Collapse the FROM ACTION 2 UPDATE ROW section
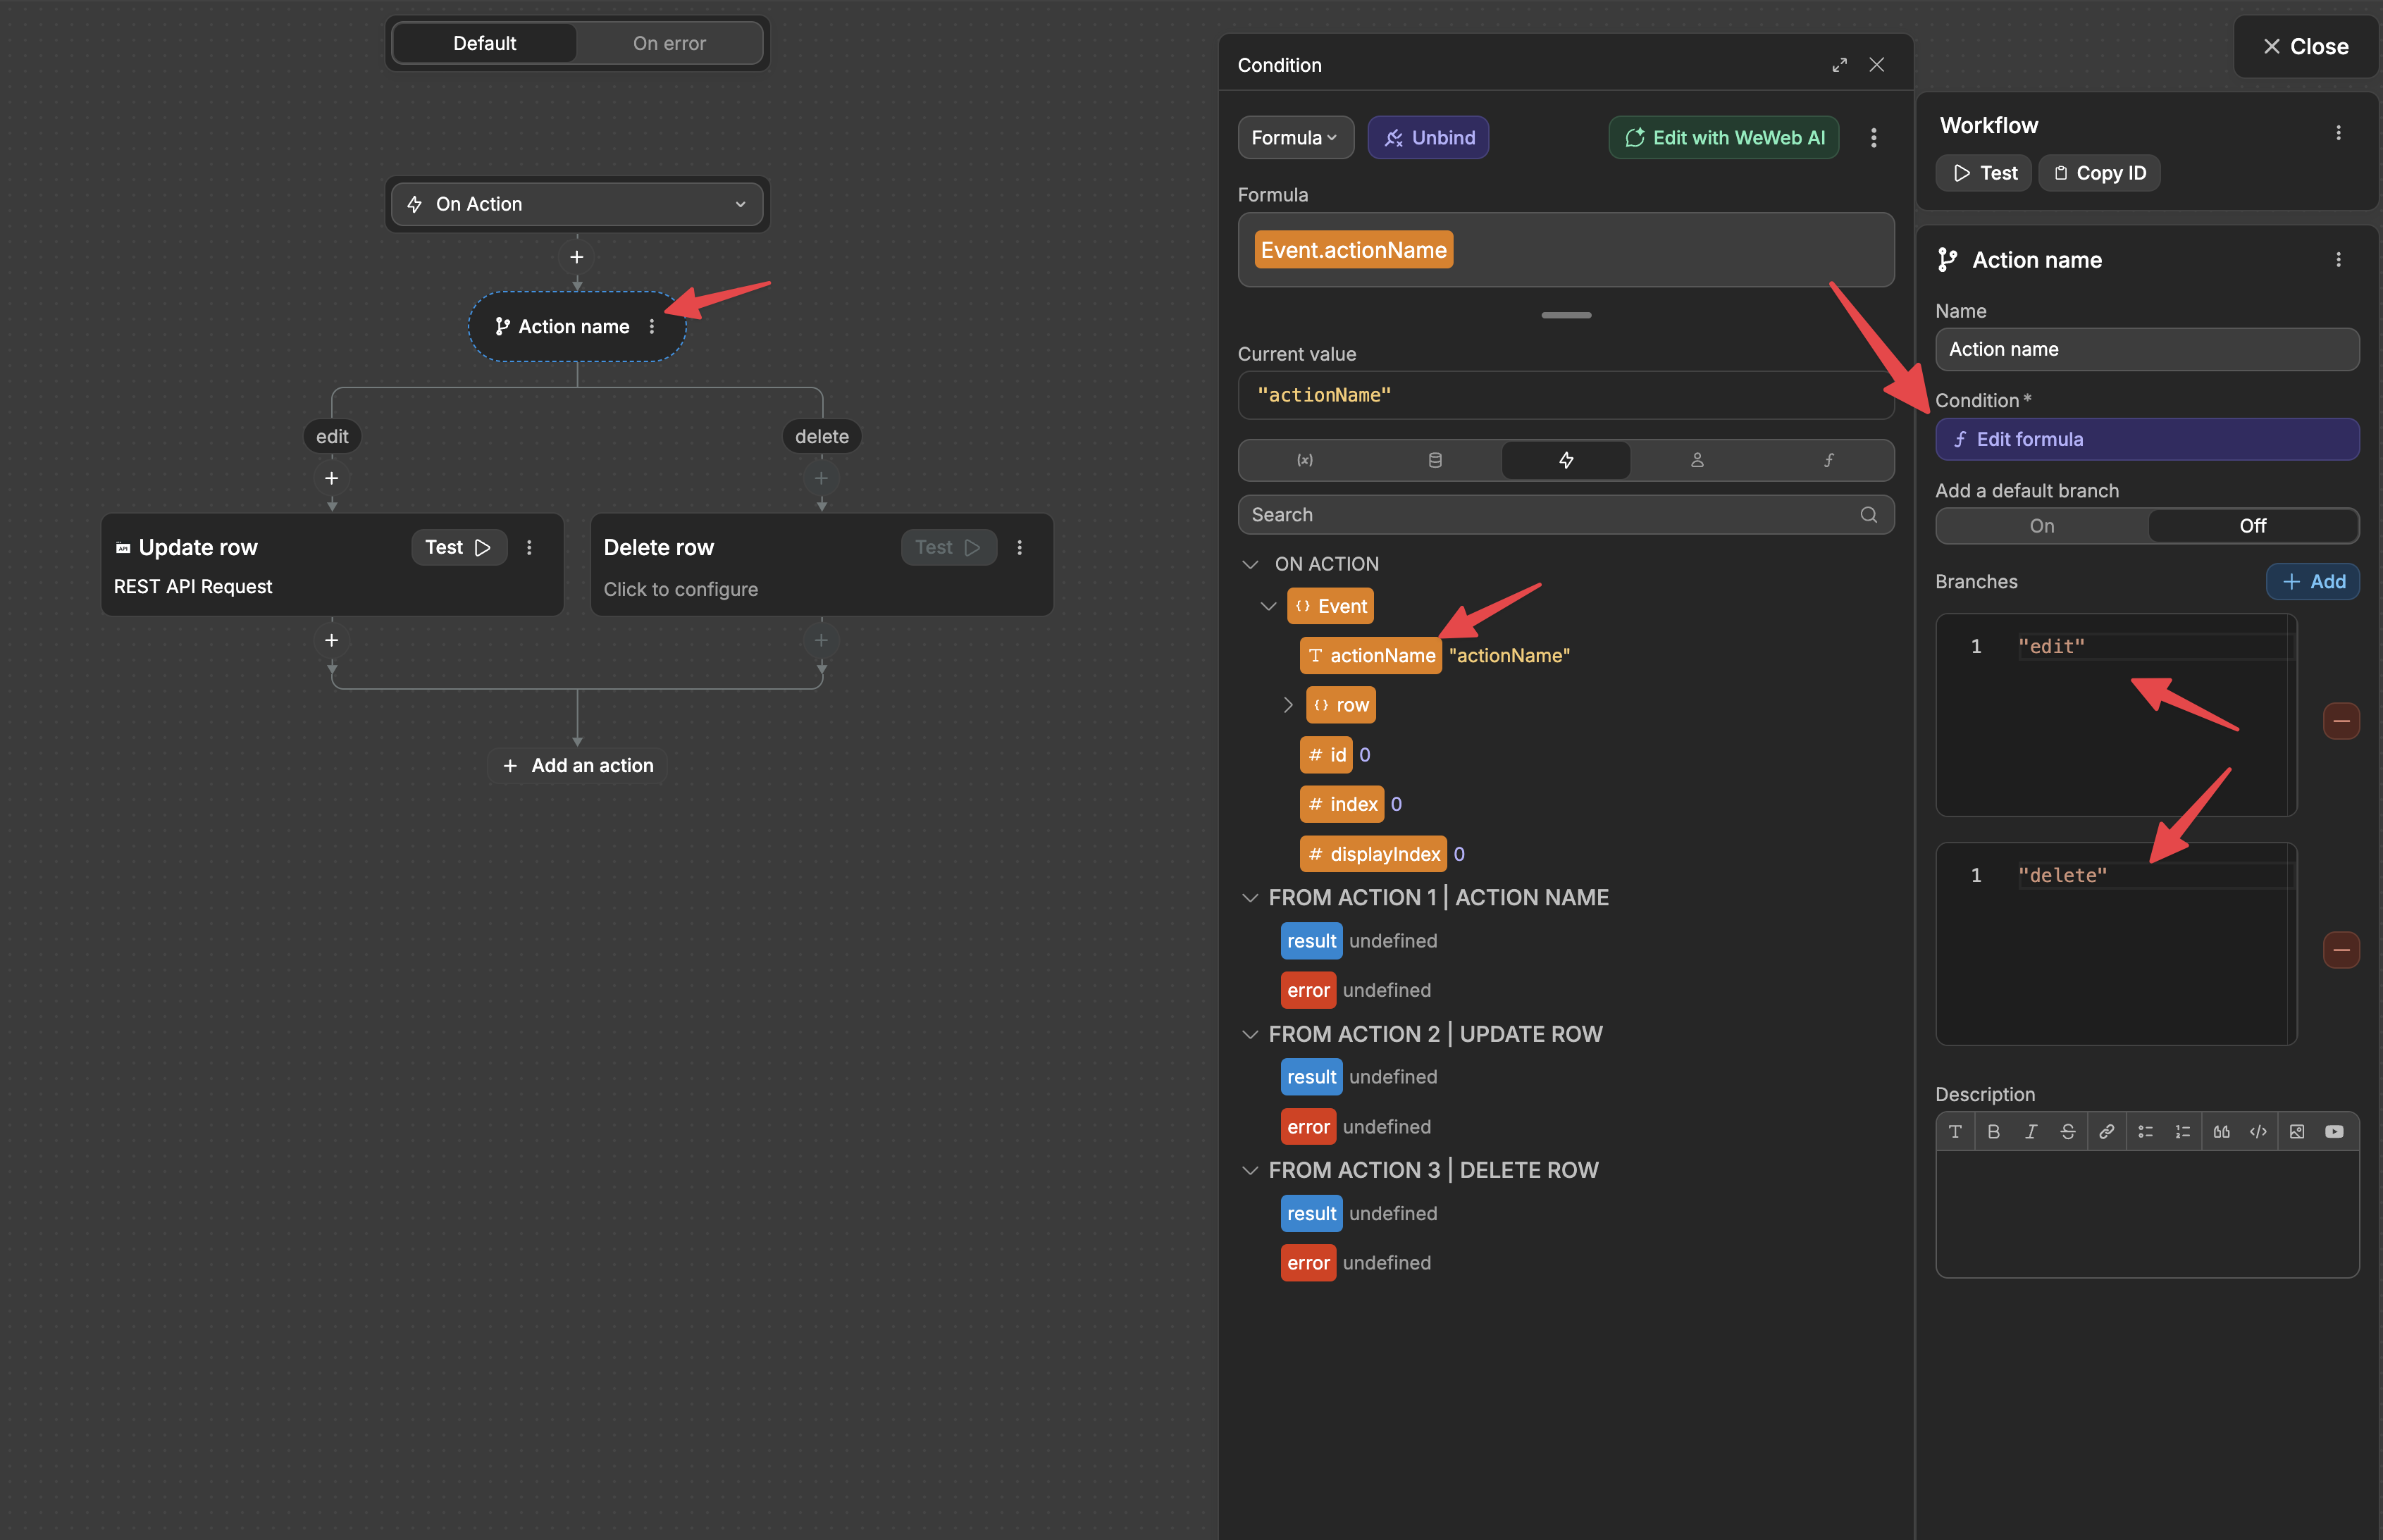2383x1540 pixels. click(1250, 1034)
